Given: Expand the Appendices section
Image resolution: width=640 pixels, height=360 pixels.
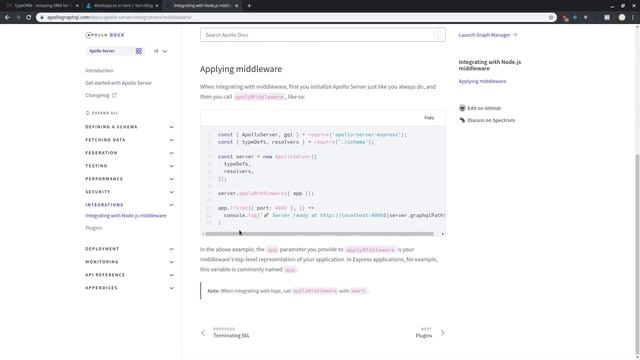Looking at the screenshot, I should [x=129, y=288].
